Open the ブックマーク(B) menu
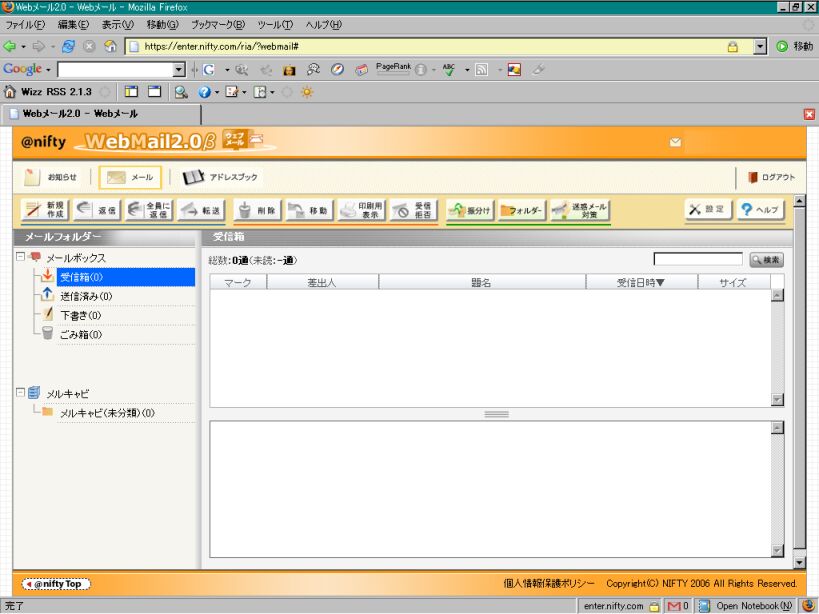 click(218, 25)
